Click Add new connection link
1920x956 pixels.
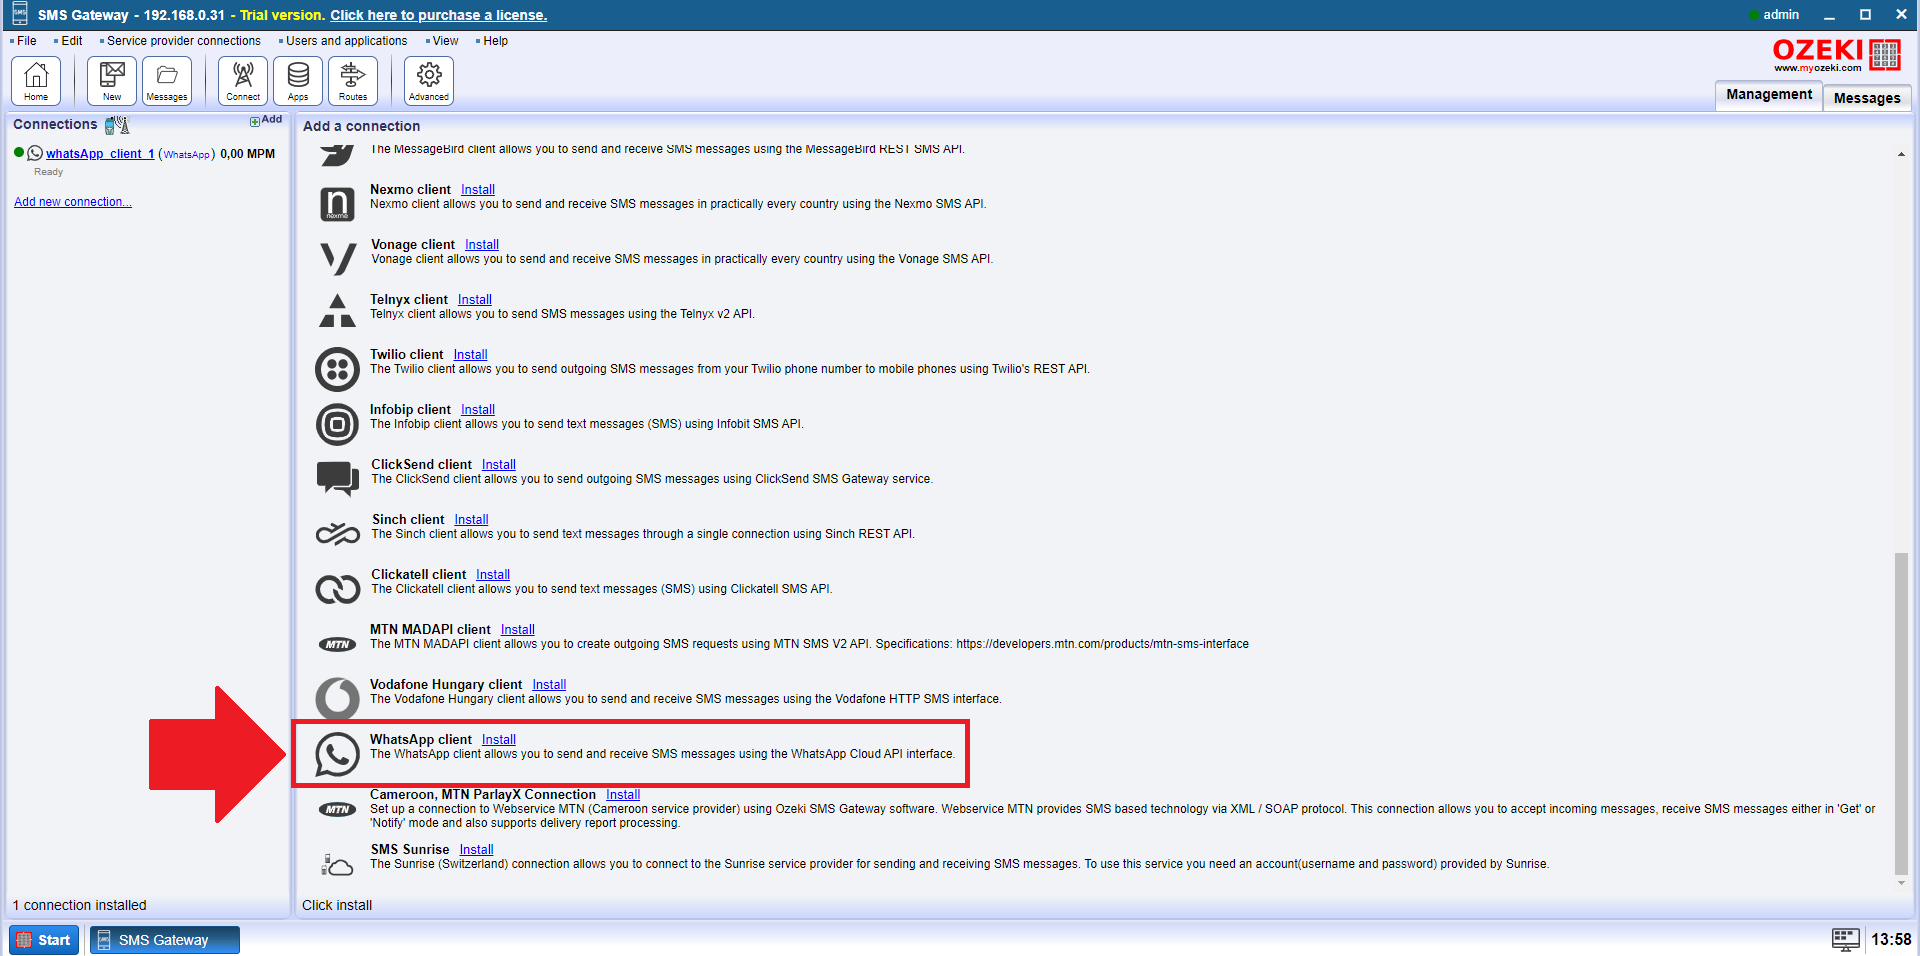click(73, 202)
